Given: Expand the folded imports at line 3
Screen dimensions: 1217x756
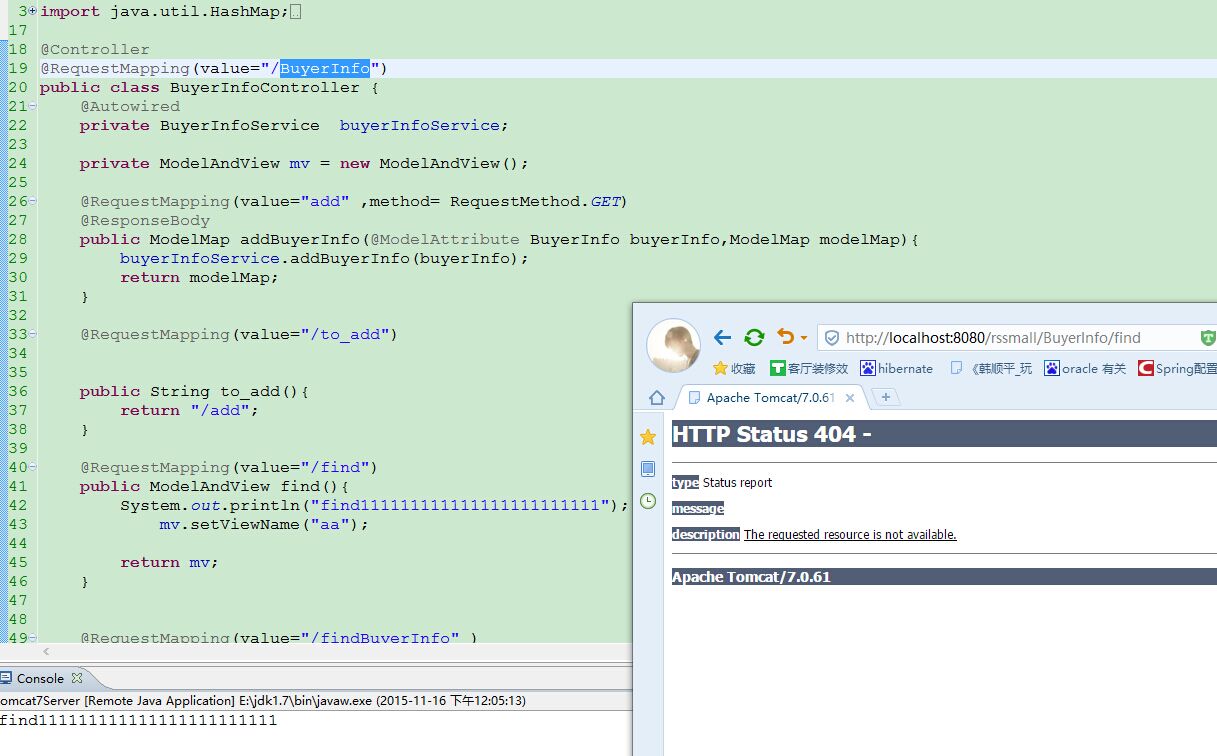Looking at the screenshot, I should [33, 11].
